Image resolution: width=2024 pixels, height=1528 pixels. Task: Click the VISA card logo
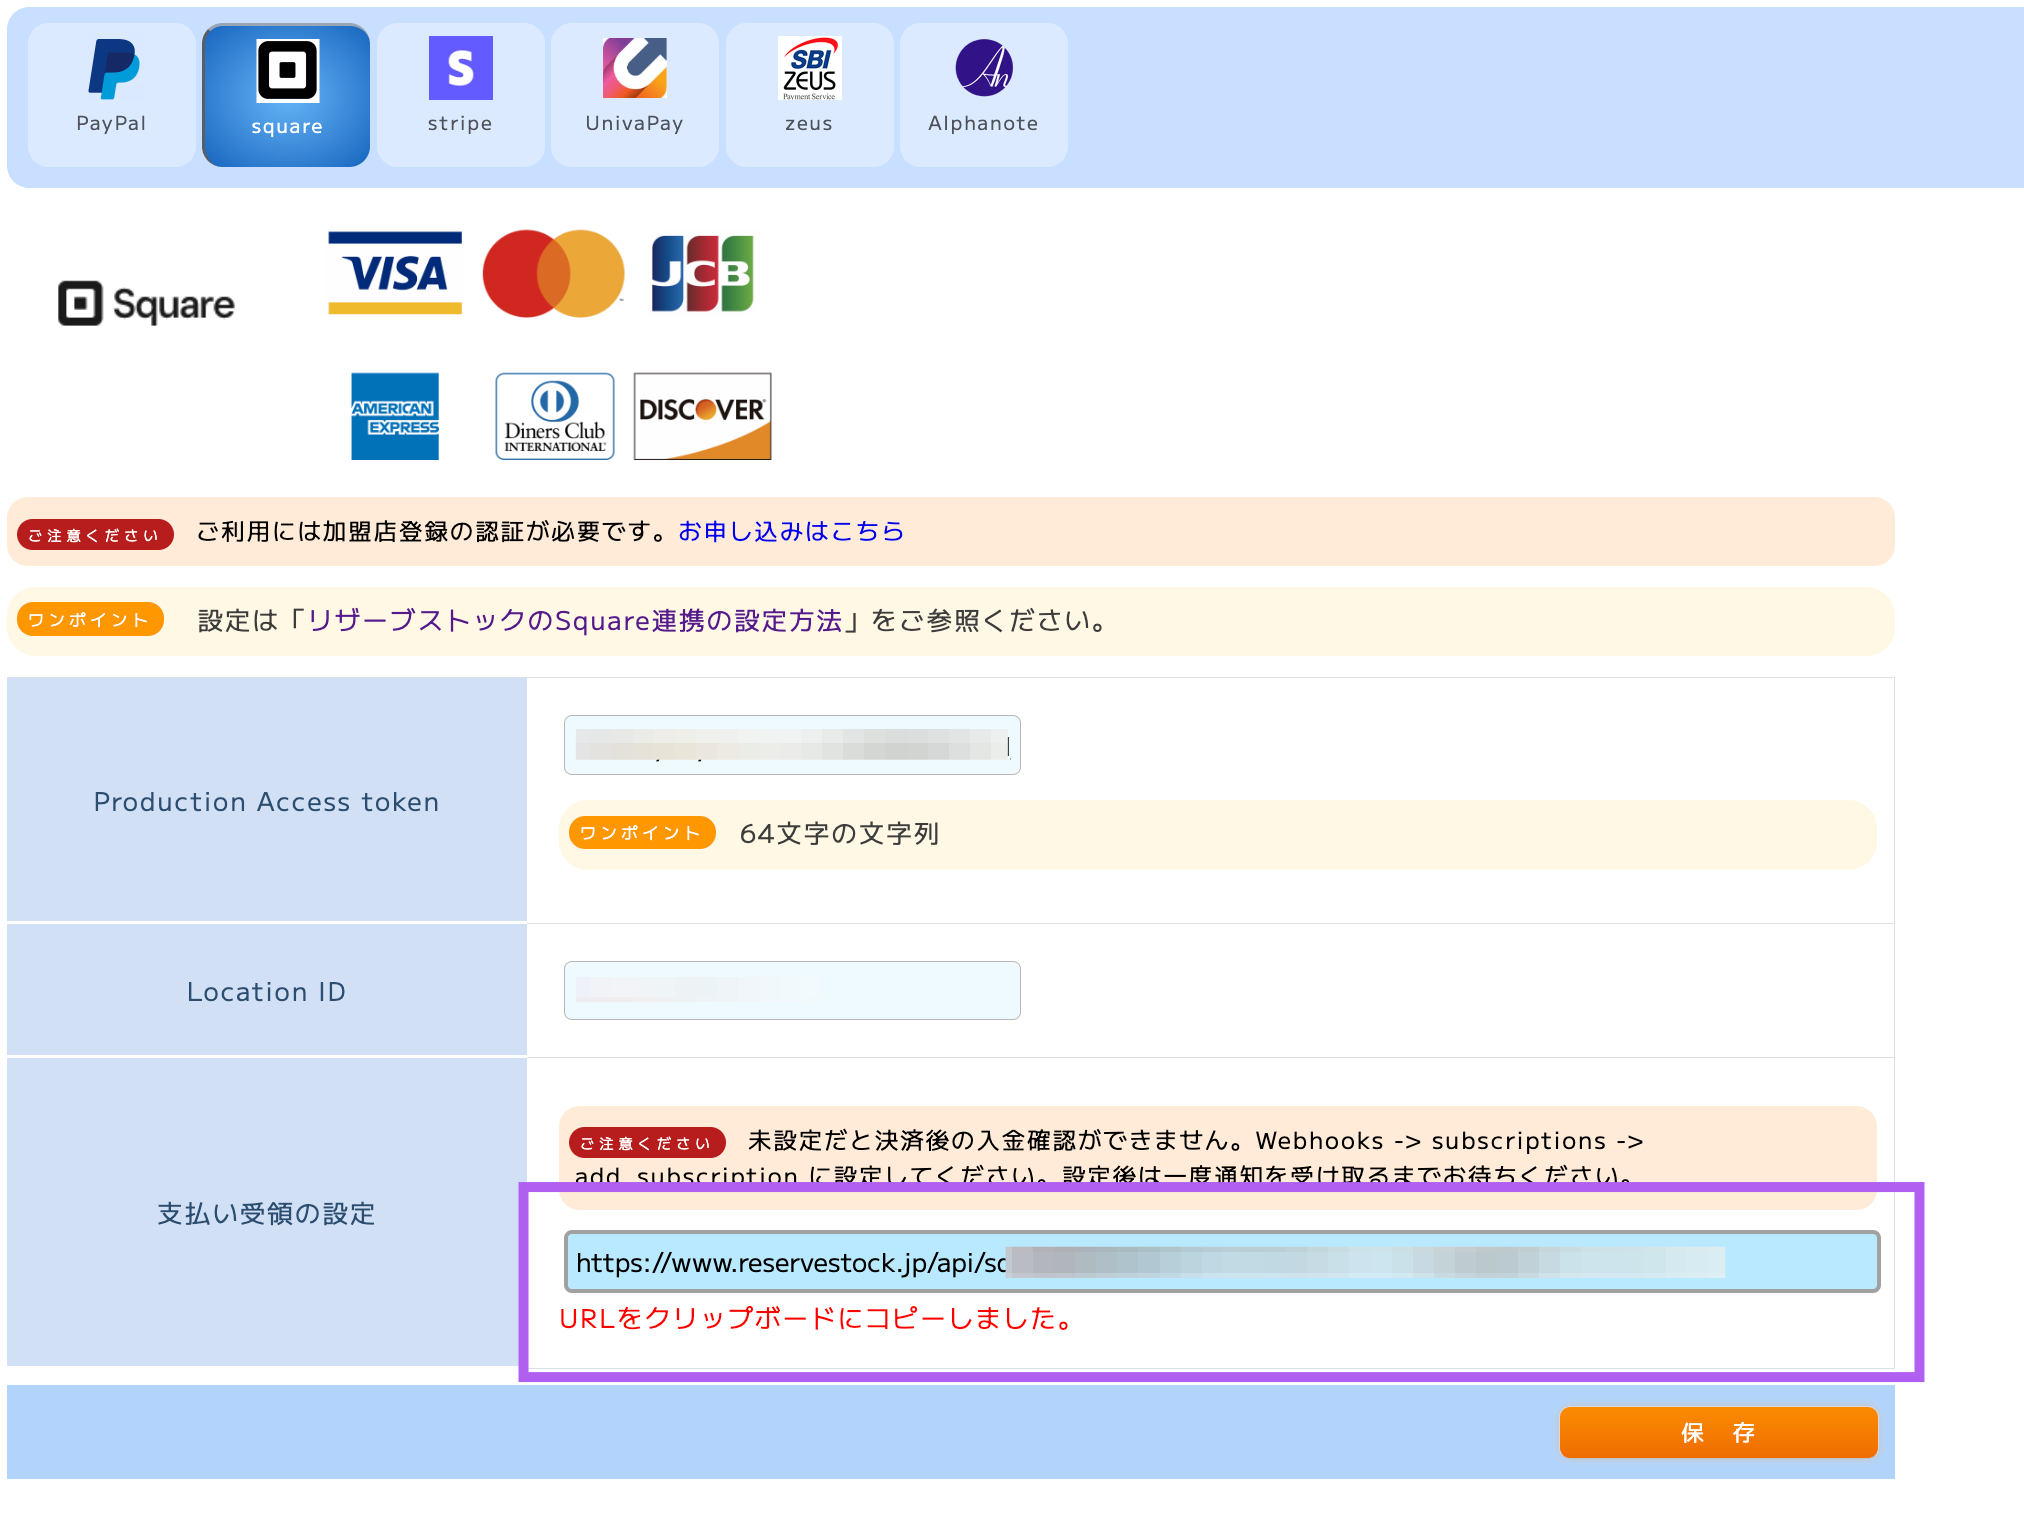coord(395,273)
